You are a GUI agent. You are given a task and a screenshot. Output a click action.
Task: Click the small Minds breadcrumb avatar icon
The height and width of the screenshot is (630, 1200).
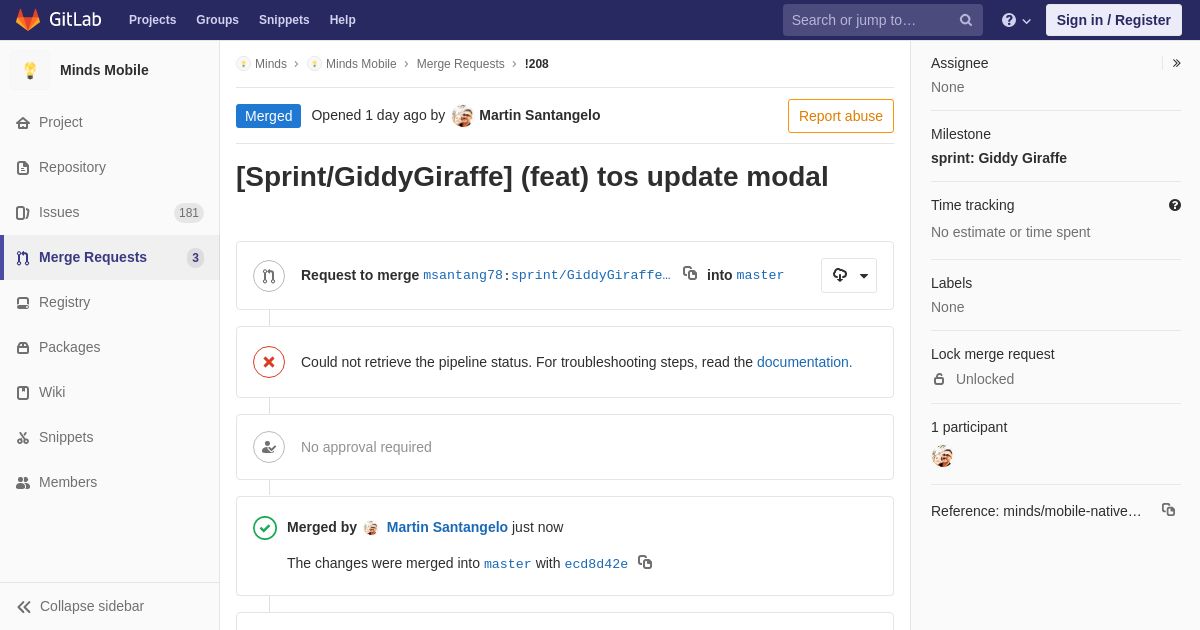(243, 64)
